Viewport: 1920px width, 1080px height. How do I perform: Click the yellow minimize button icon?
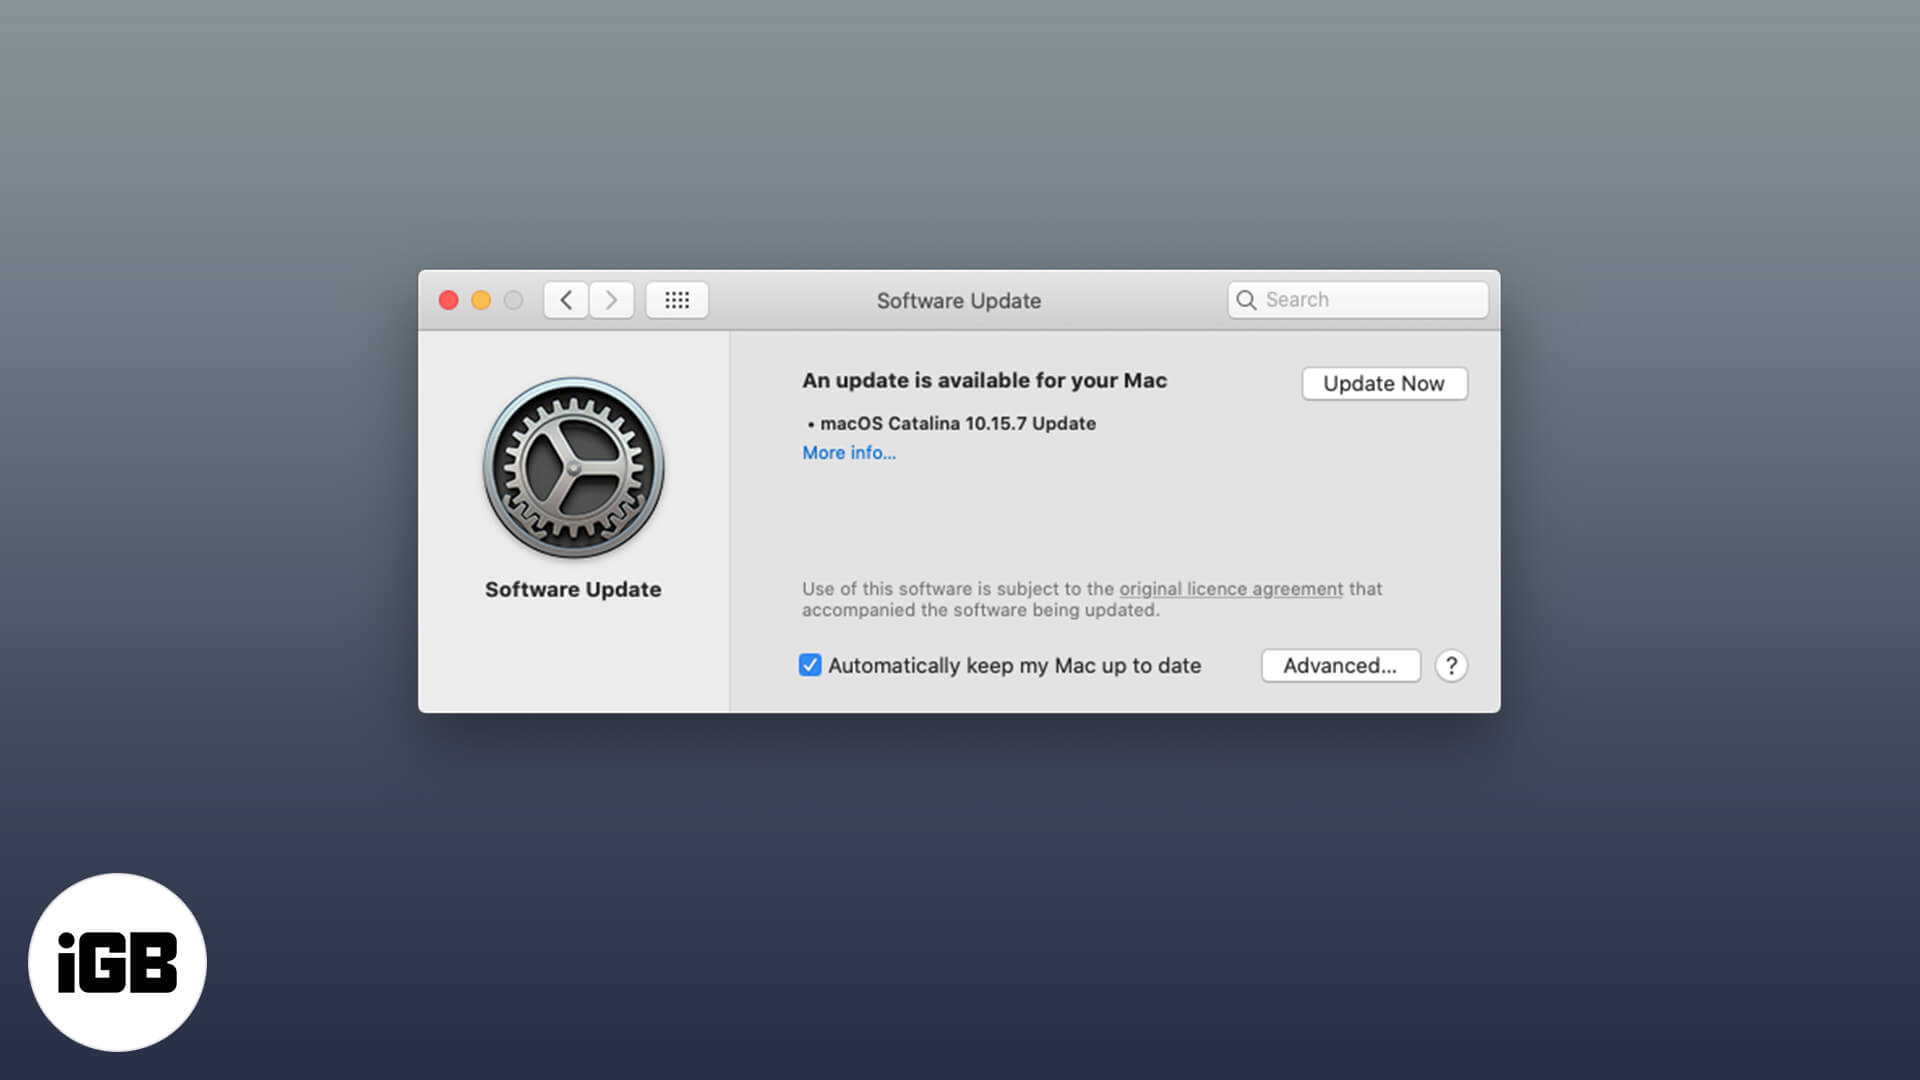coord(480,299)
